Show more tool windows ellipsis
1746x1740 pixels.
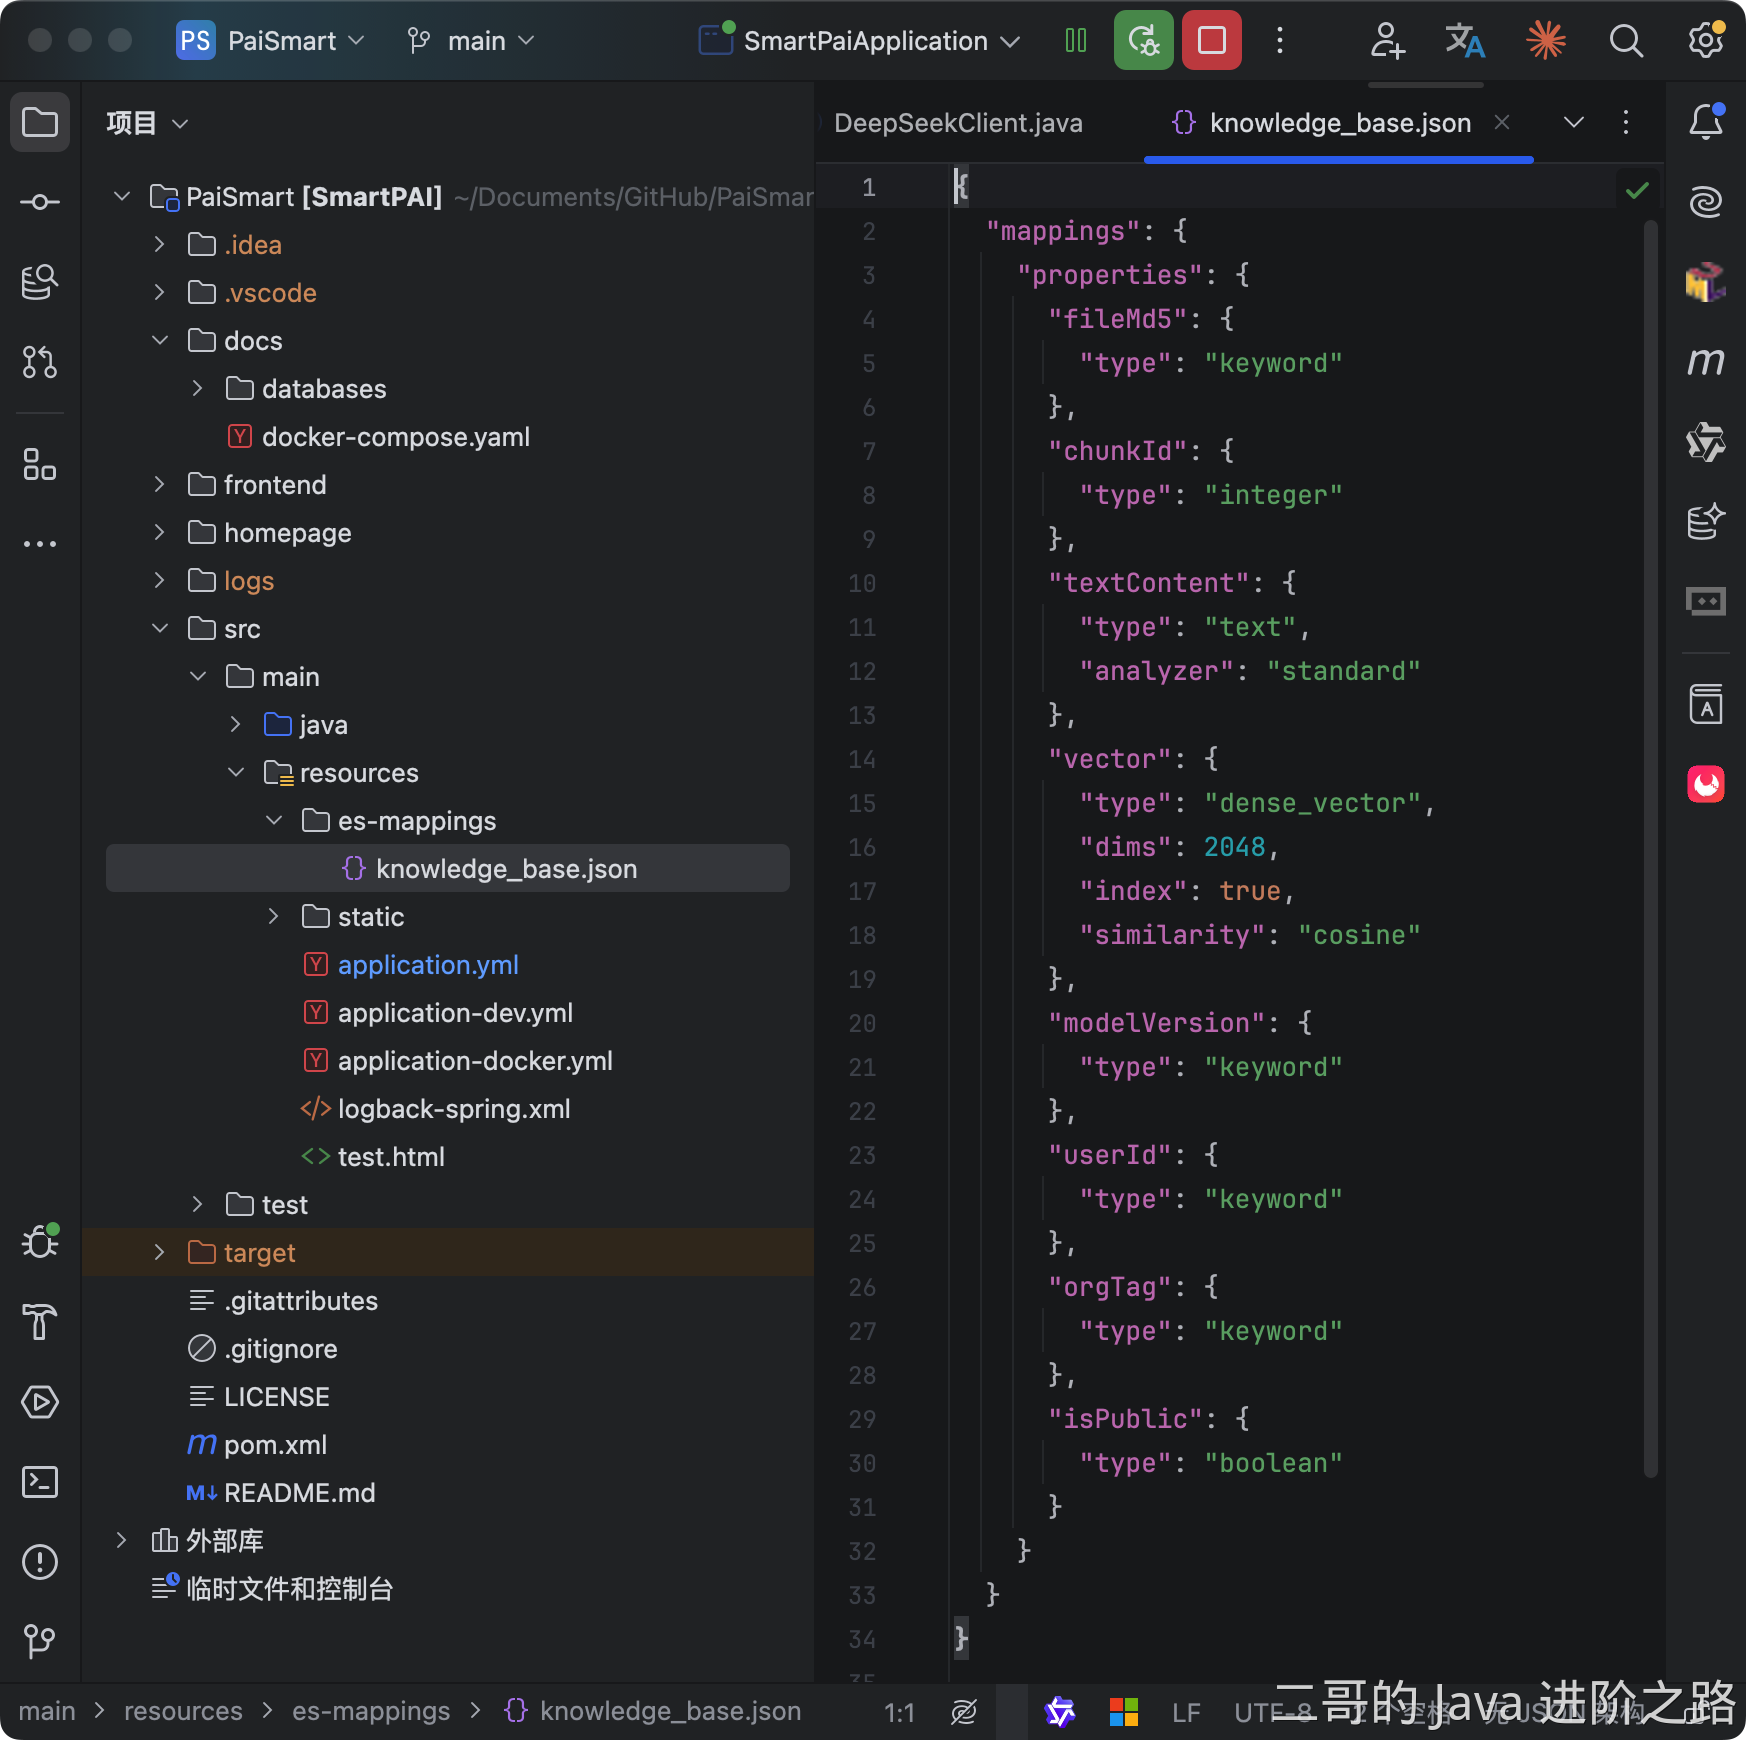click(x=40, y=544)
